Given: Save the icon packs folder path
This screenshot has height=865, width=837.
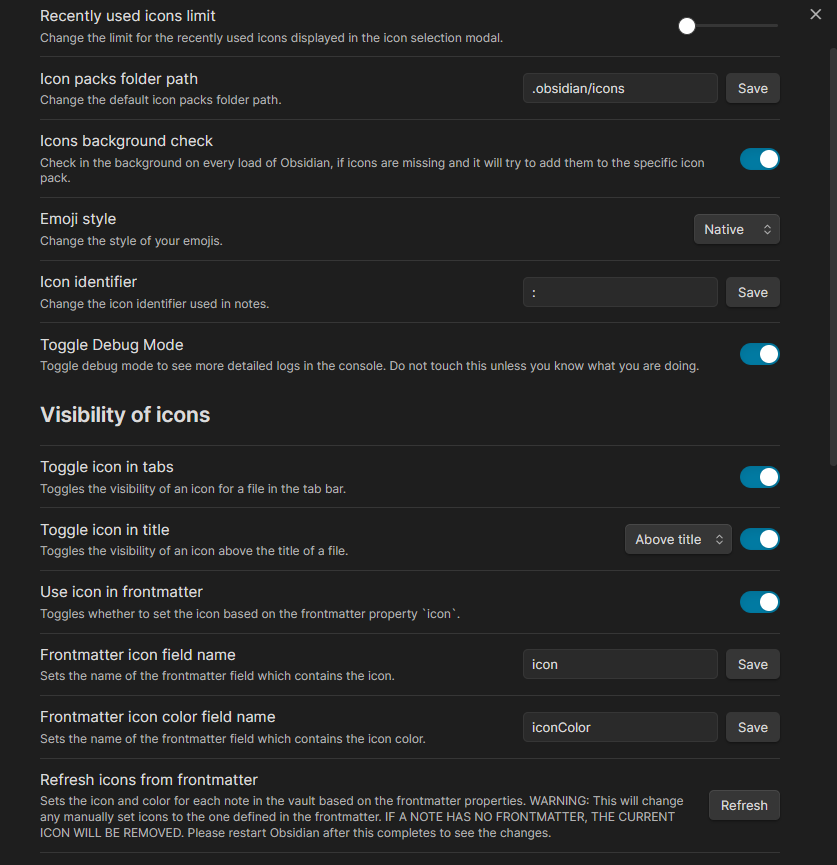Looking at the screenshot, I should point(752,88).
